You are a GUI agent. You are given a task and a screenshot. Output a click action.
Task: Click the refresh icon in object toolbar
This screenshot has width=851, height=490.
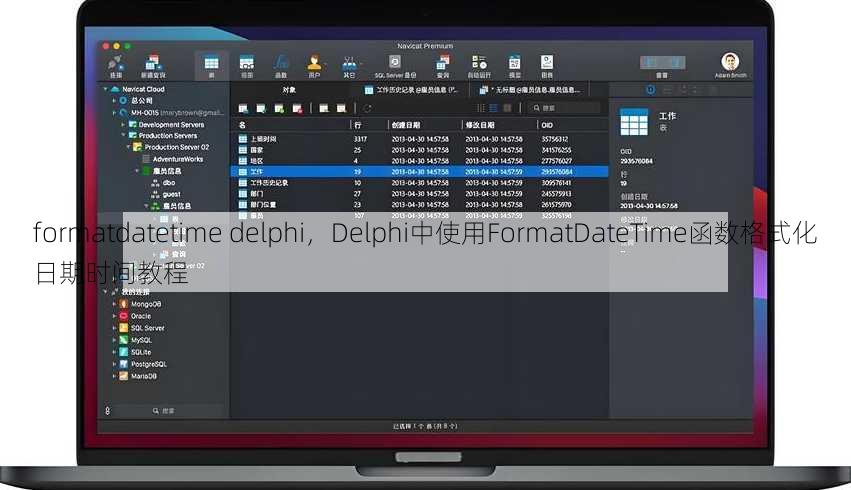click(367, 109)
